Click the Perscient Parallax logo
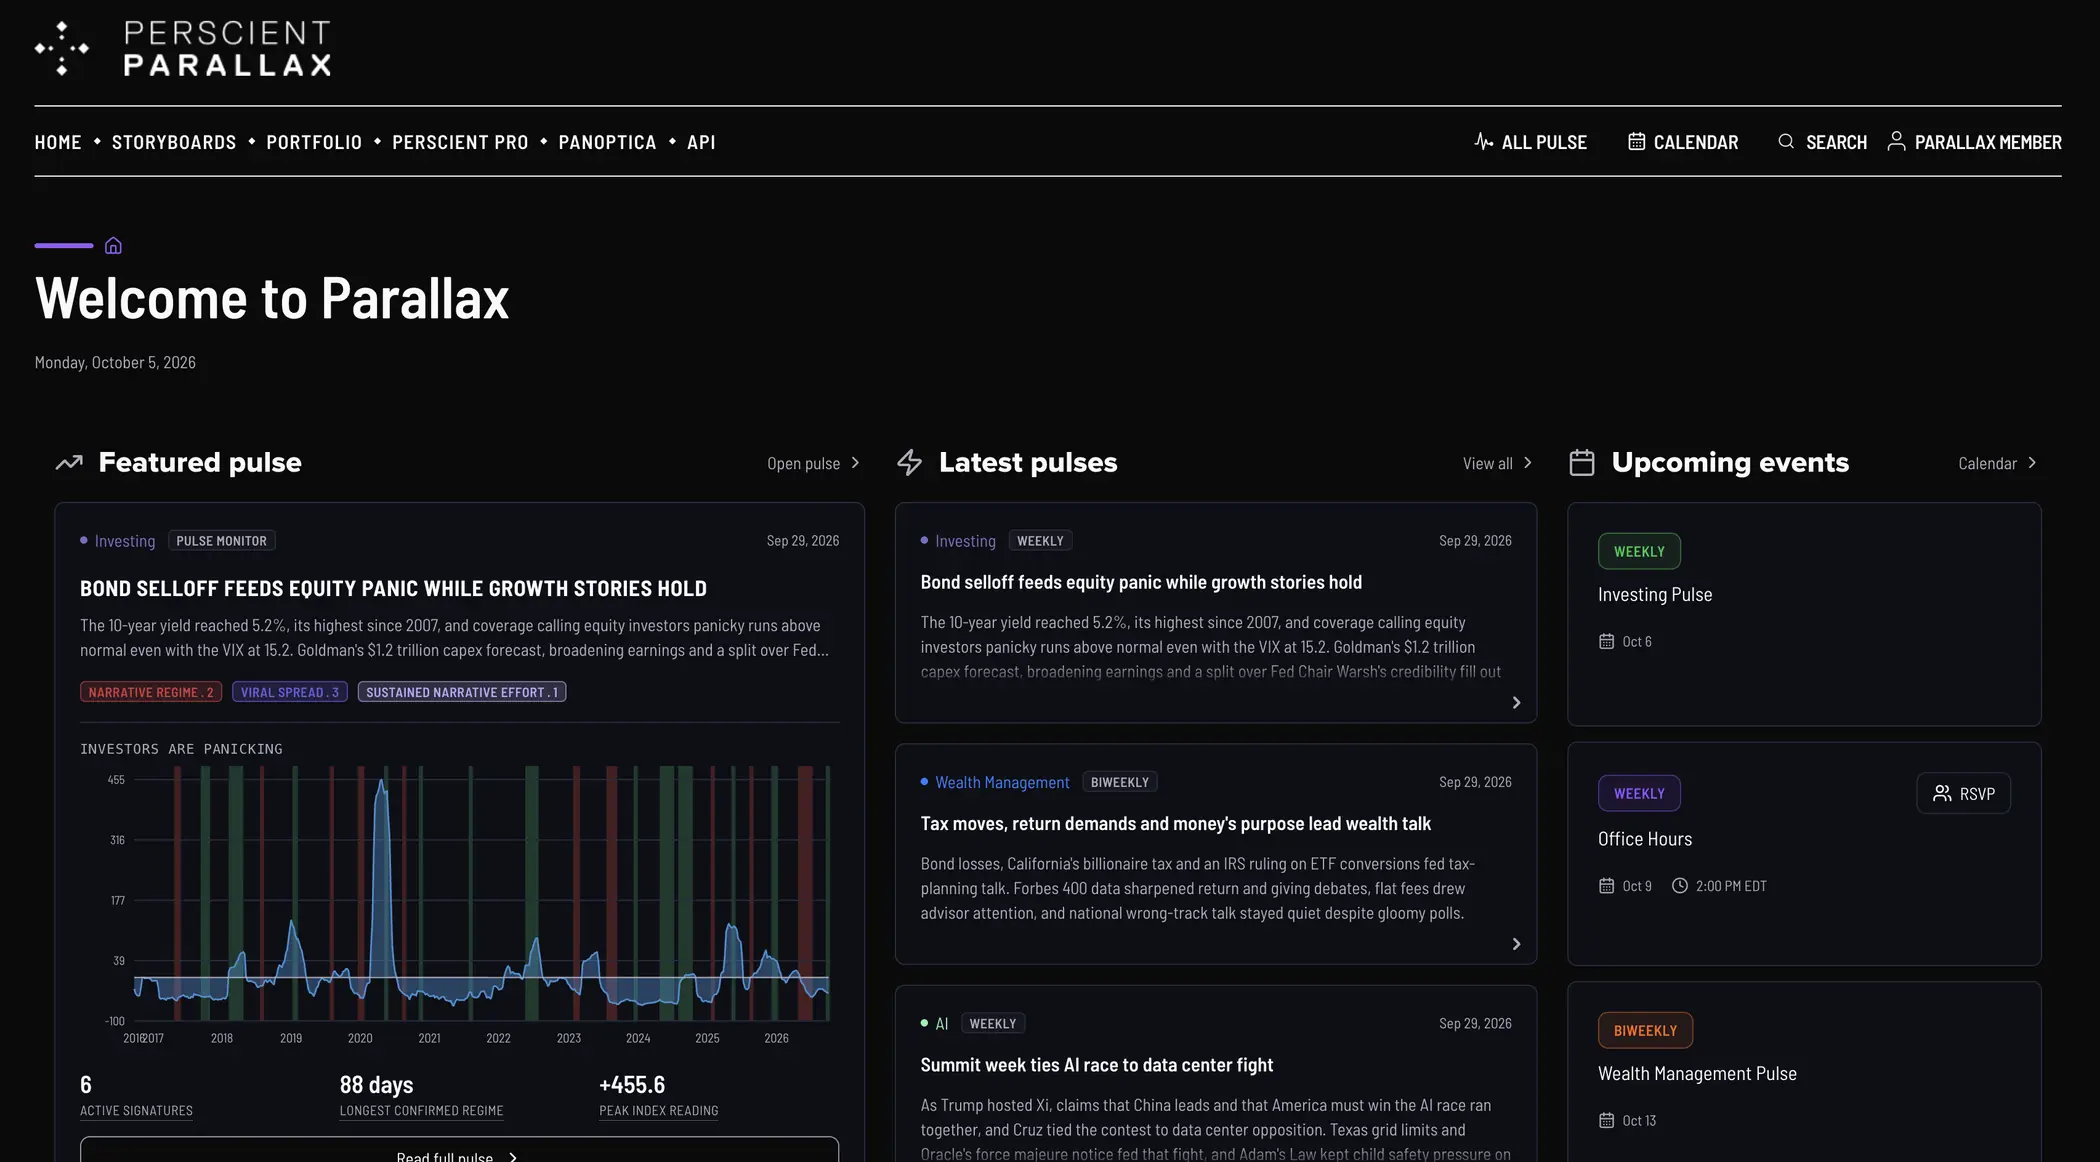 [183, 48]
